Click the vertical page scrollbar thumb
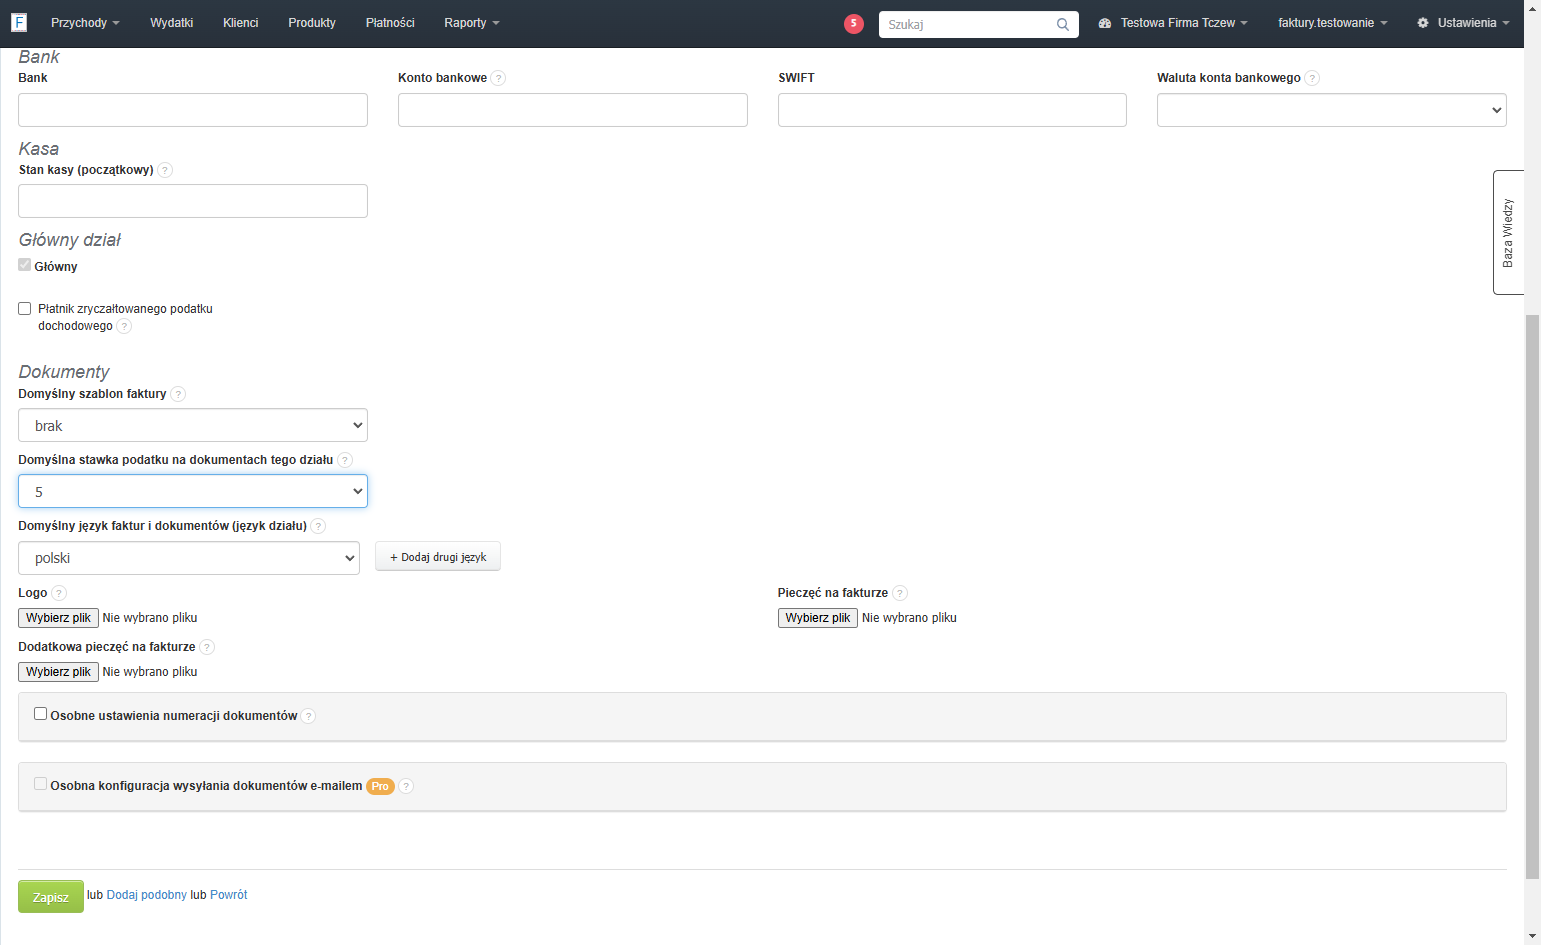The width and height of the screenshot is (1541, 945). coord(1532,596)
